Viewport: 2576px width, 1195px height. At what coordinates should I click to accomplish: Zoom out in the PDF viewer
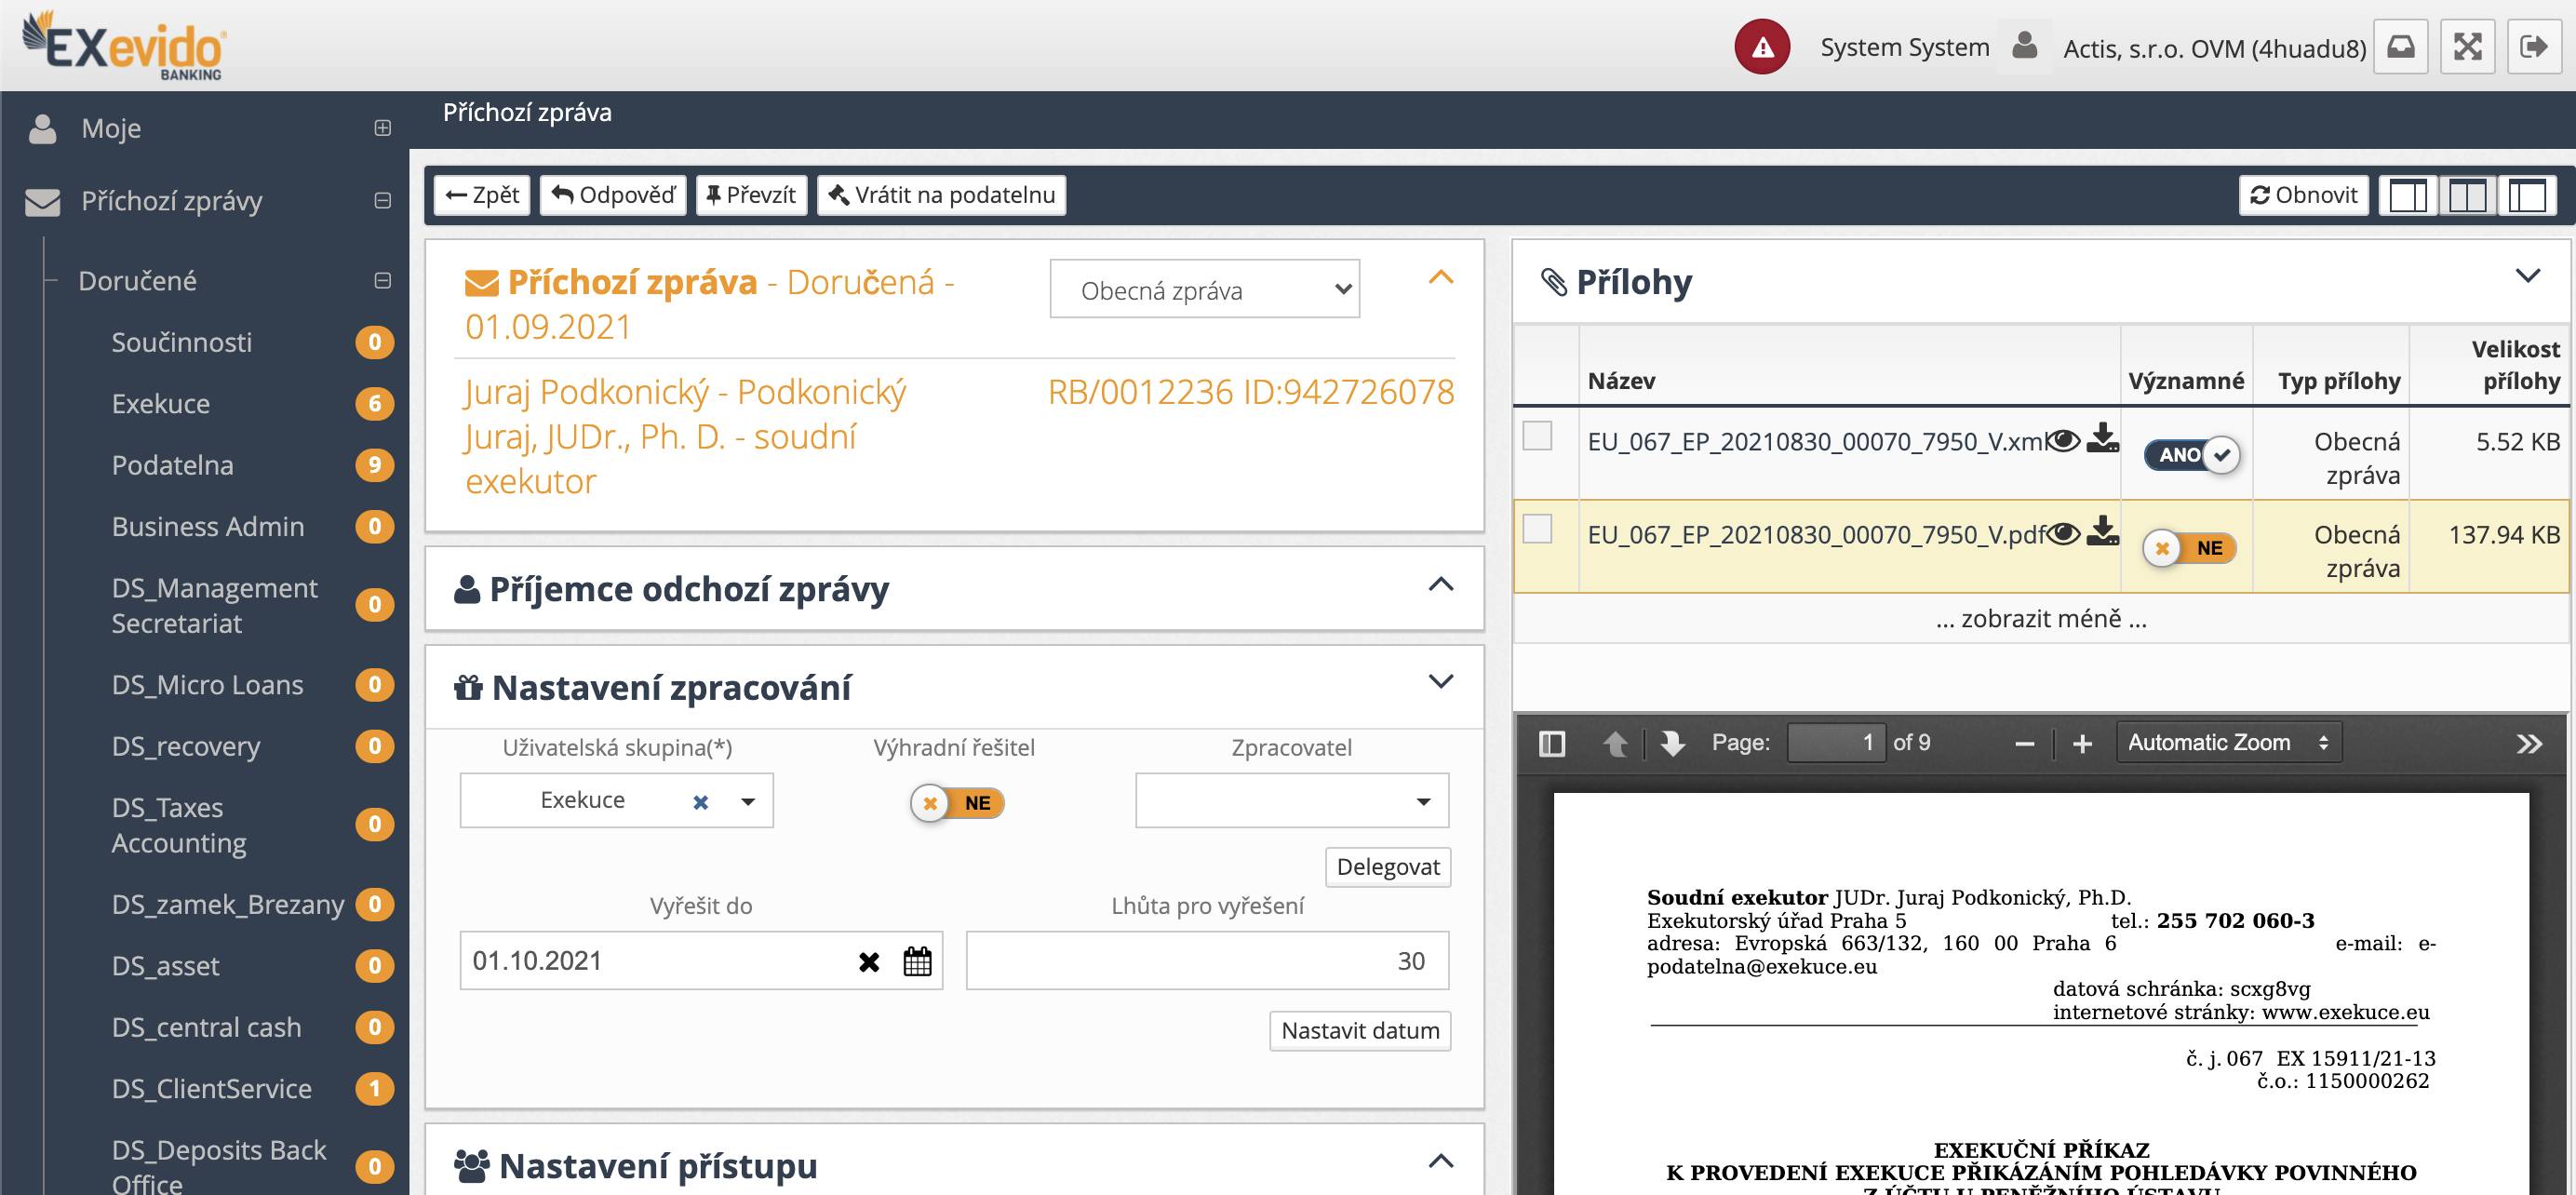[2025, 744]
